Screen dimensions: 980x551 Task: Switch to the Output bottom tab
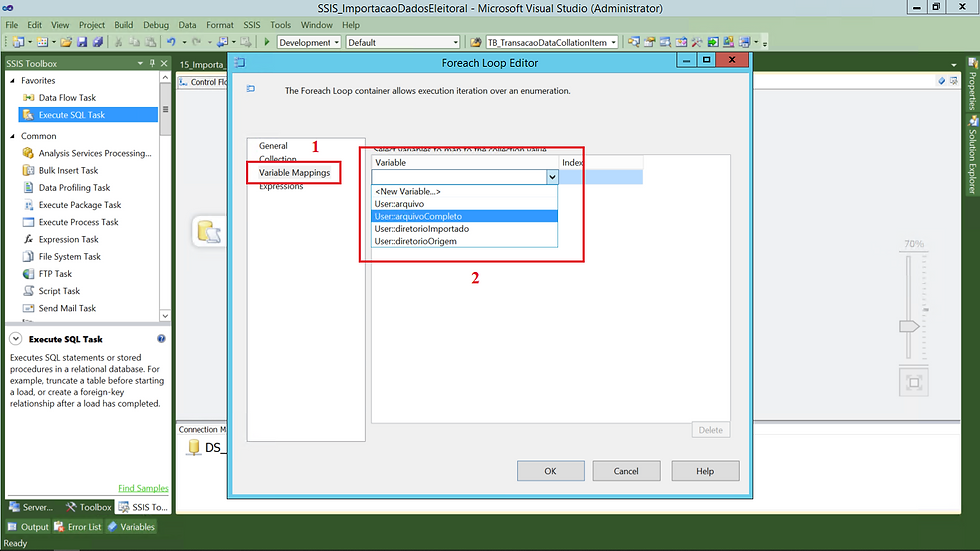coord(28,527)
